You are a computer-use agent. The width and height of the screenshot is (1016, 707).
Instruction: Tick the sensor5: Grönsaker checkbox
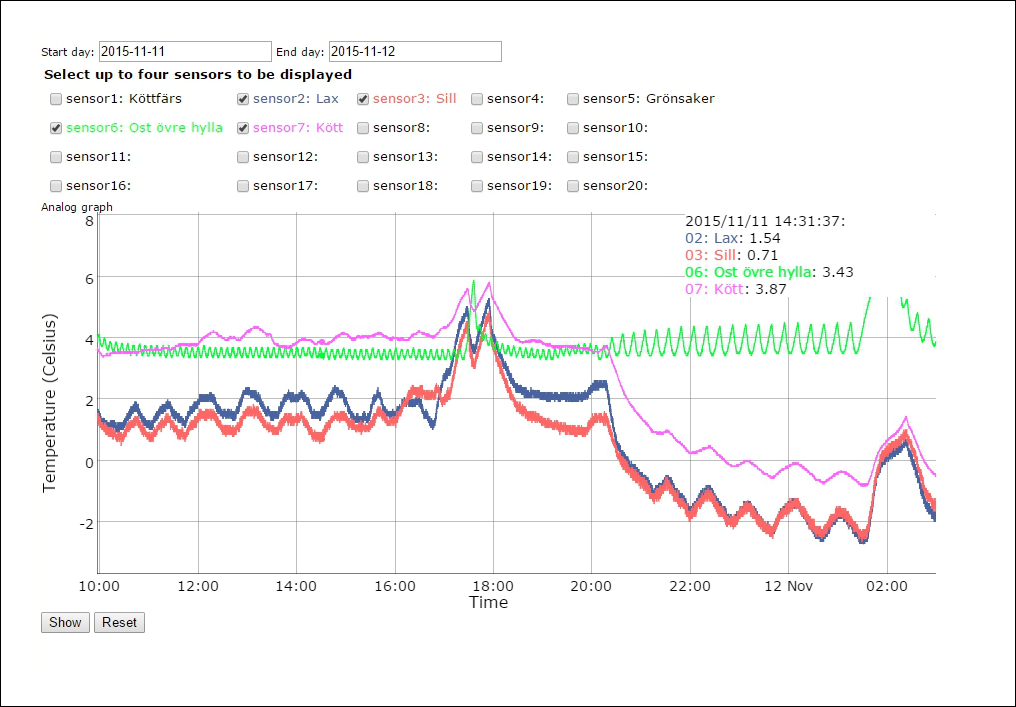573,99
